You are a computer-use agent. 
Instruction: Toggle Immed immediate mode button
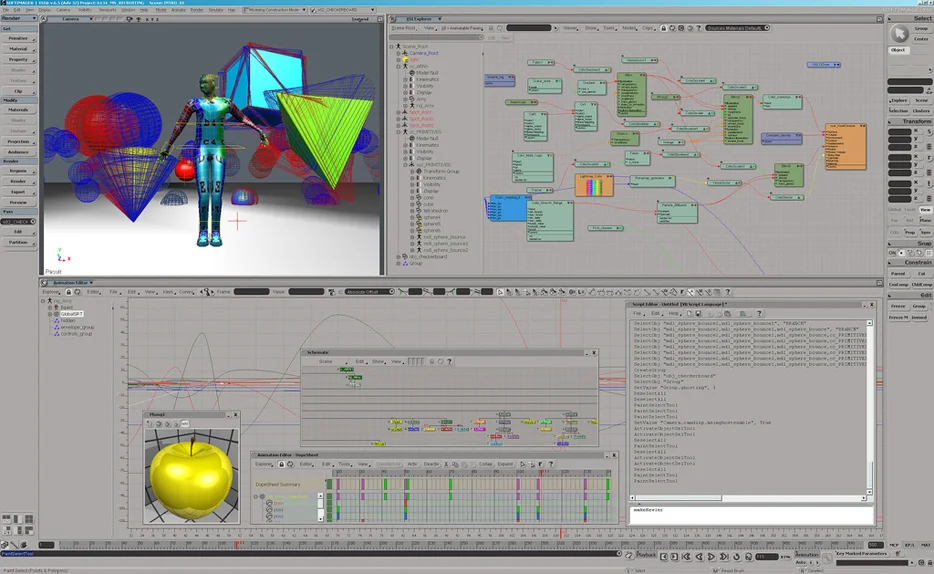click(919, 317)
